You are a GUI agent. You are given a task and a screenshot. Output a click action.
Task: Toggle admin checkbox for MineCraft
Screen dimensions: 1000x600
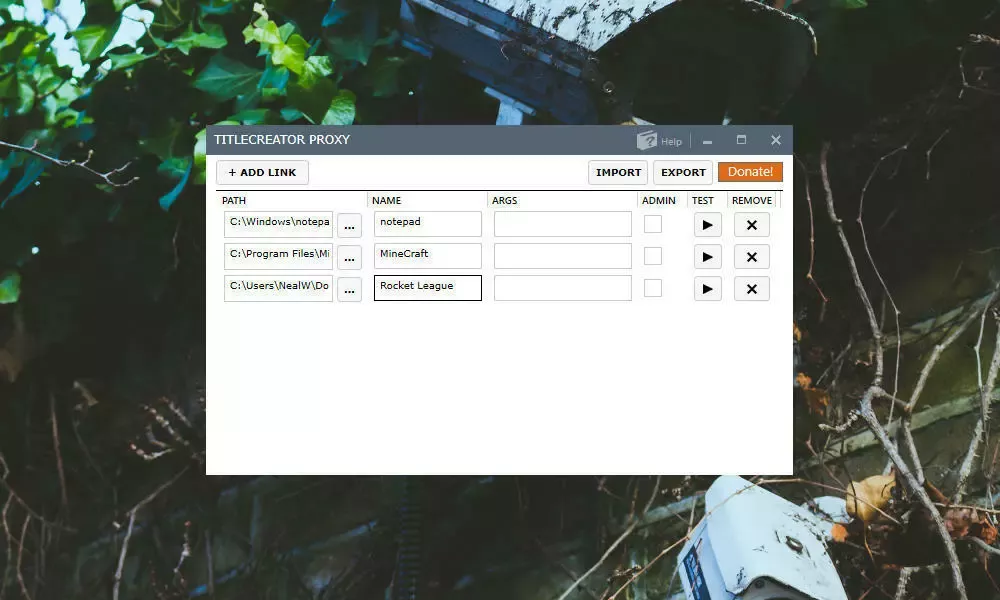click(x=653, y=256)
